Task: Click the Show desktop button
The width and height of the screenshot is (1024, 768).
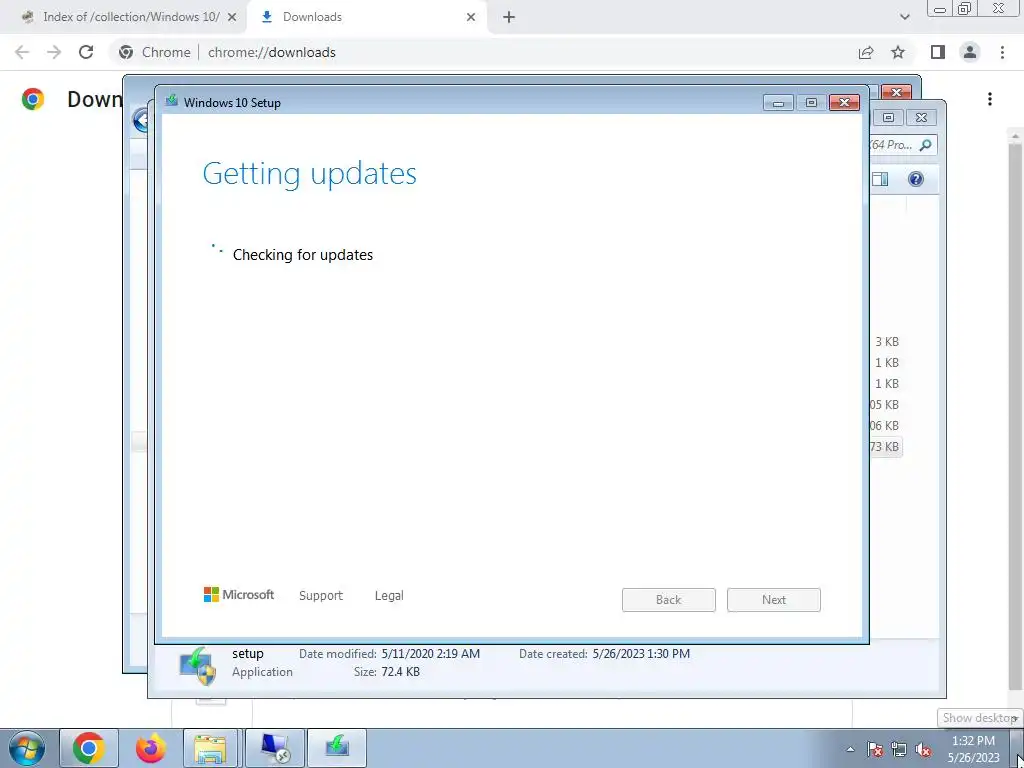Action: pos(1016,748)
